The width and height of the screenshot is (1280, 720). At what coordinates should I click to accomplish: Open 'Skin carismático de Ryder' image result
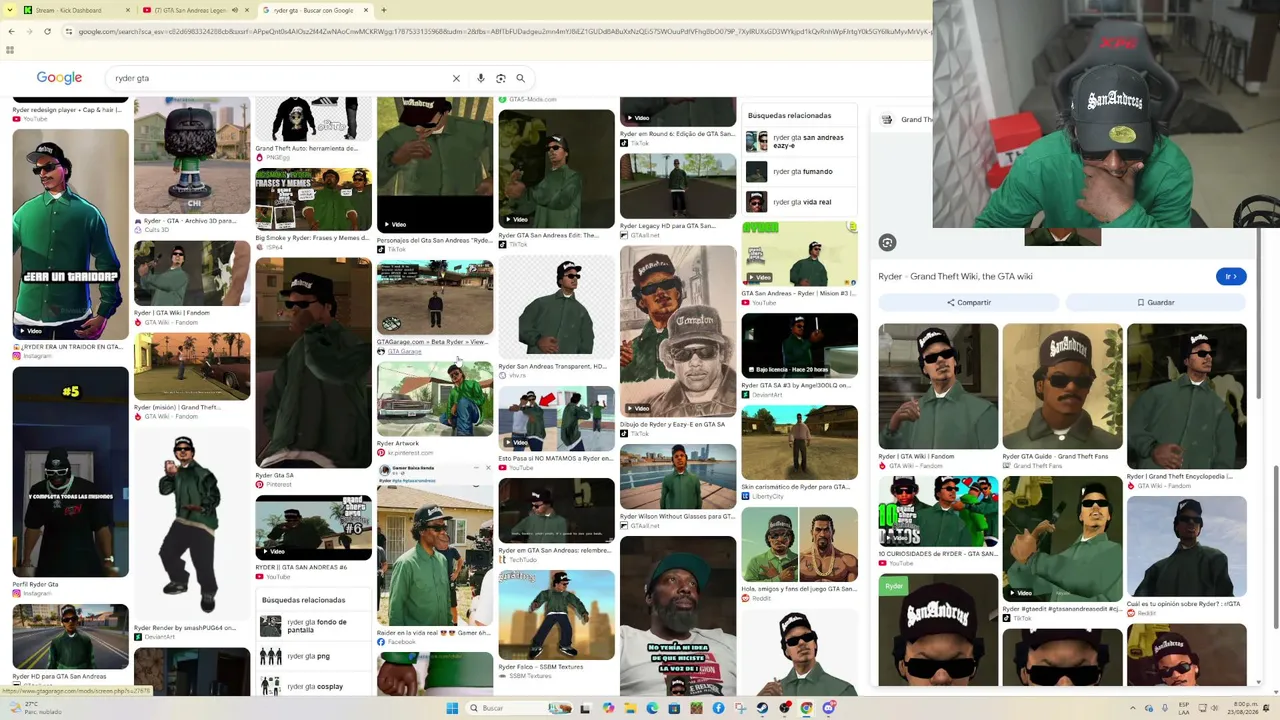click(799, 442)
